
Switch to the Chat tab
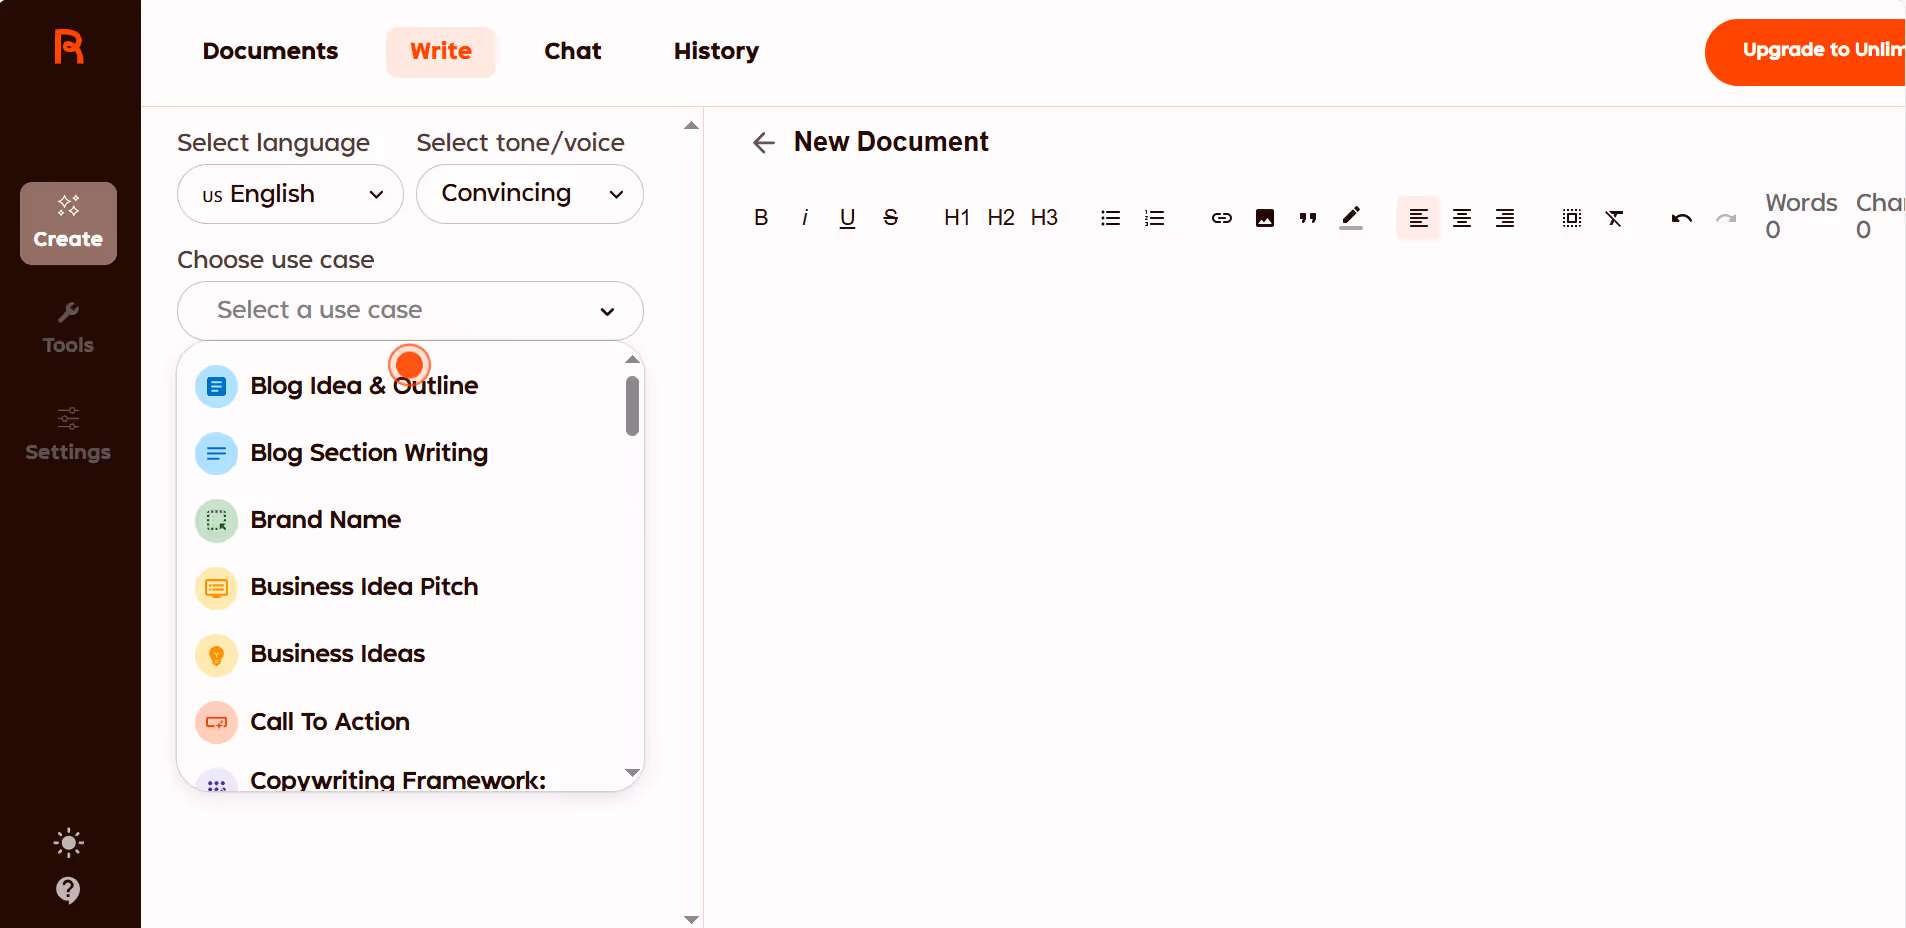tap(573, 51)
